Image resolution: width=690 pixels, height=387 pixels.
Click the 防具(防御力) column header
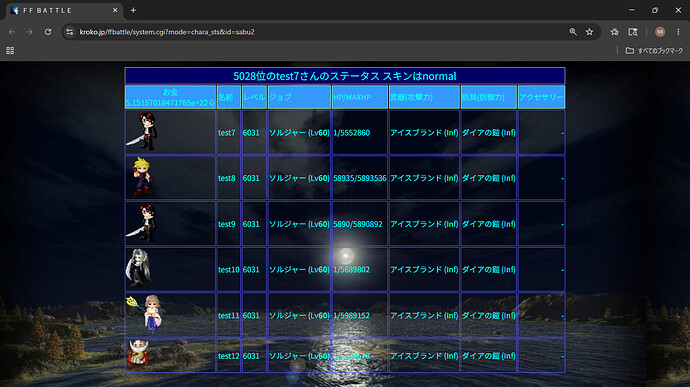point(488,97)
